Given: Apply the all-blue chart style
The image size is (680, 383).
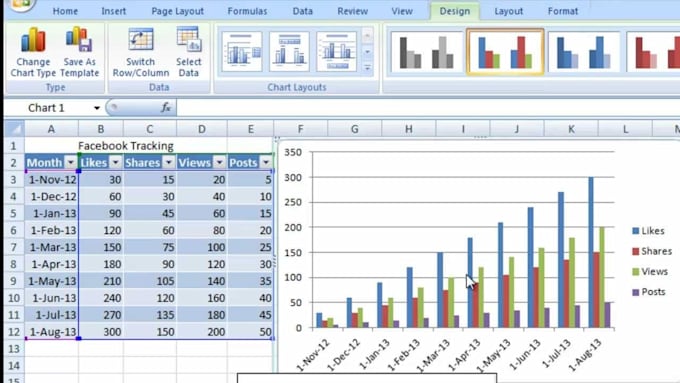Looking at the screenshot, I should [584, 52].
